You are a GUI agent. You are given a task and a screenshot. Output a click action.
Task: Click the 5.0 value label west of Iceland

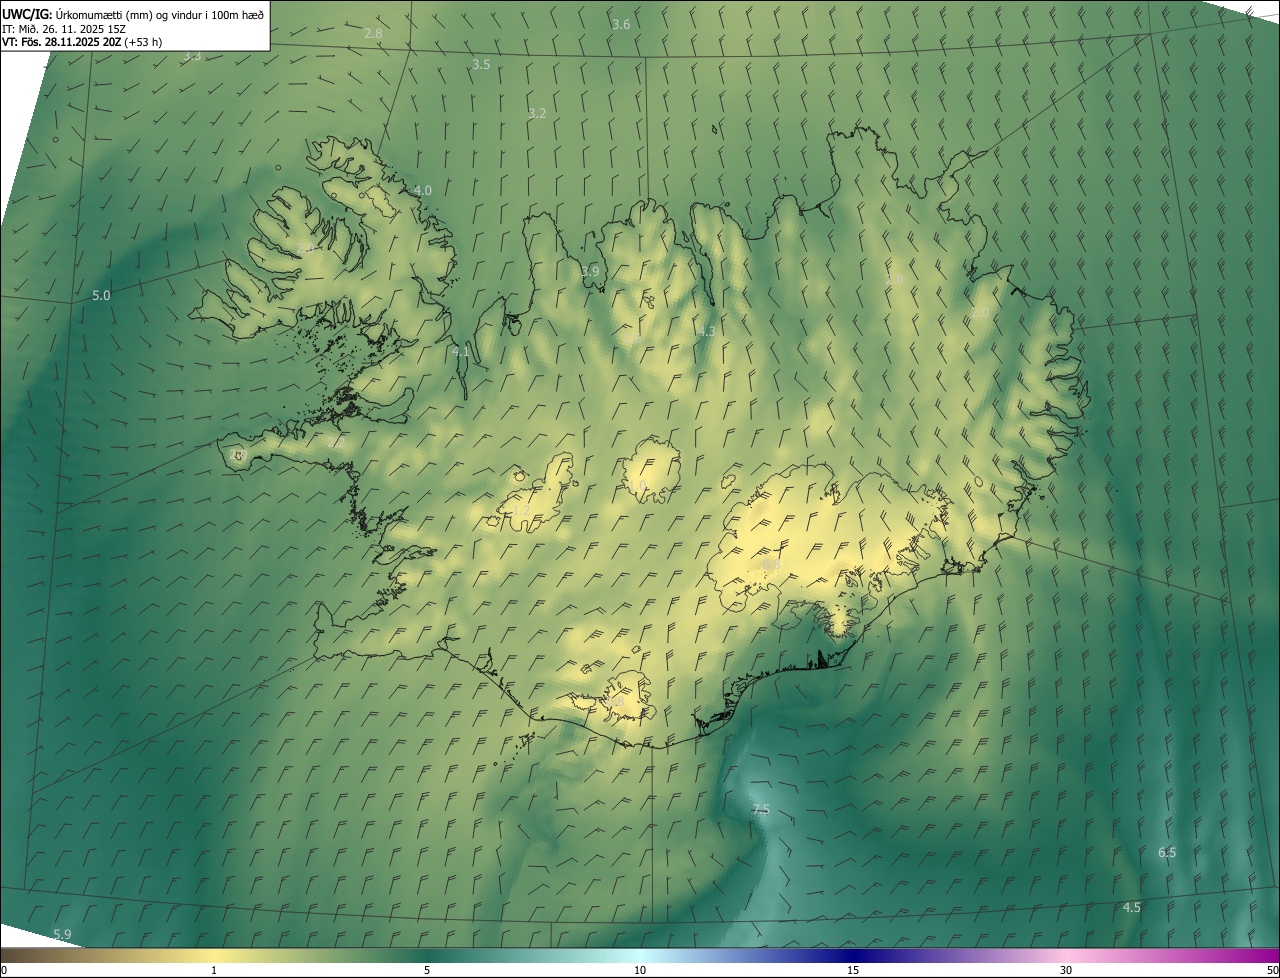101,295
